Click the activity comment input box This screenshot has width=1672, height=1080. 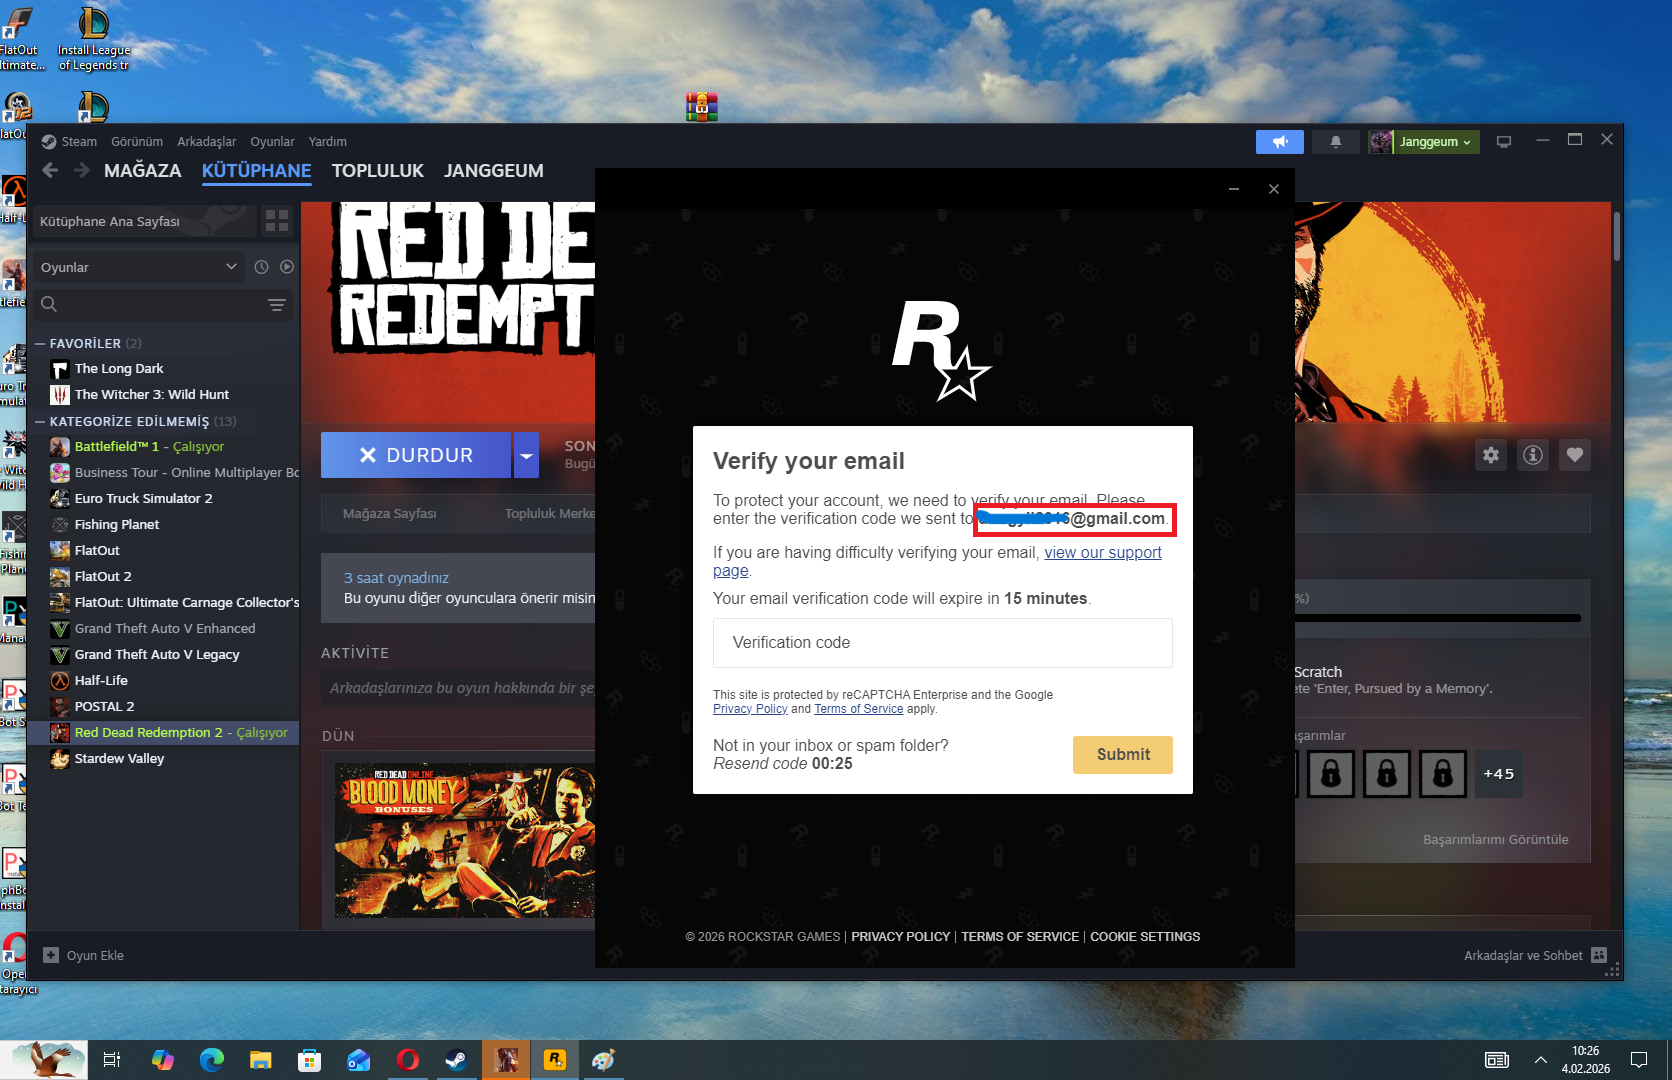click(458, 688)
